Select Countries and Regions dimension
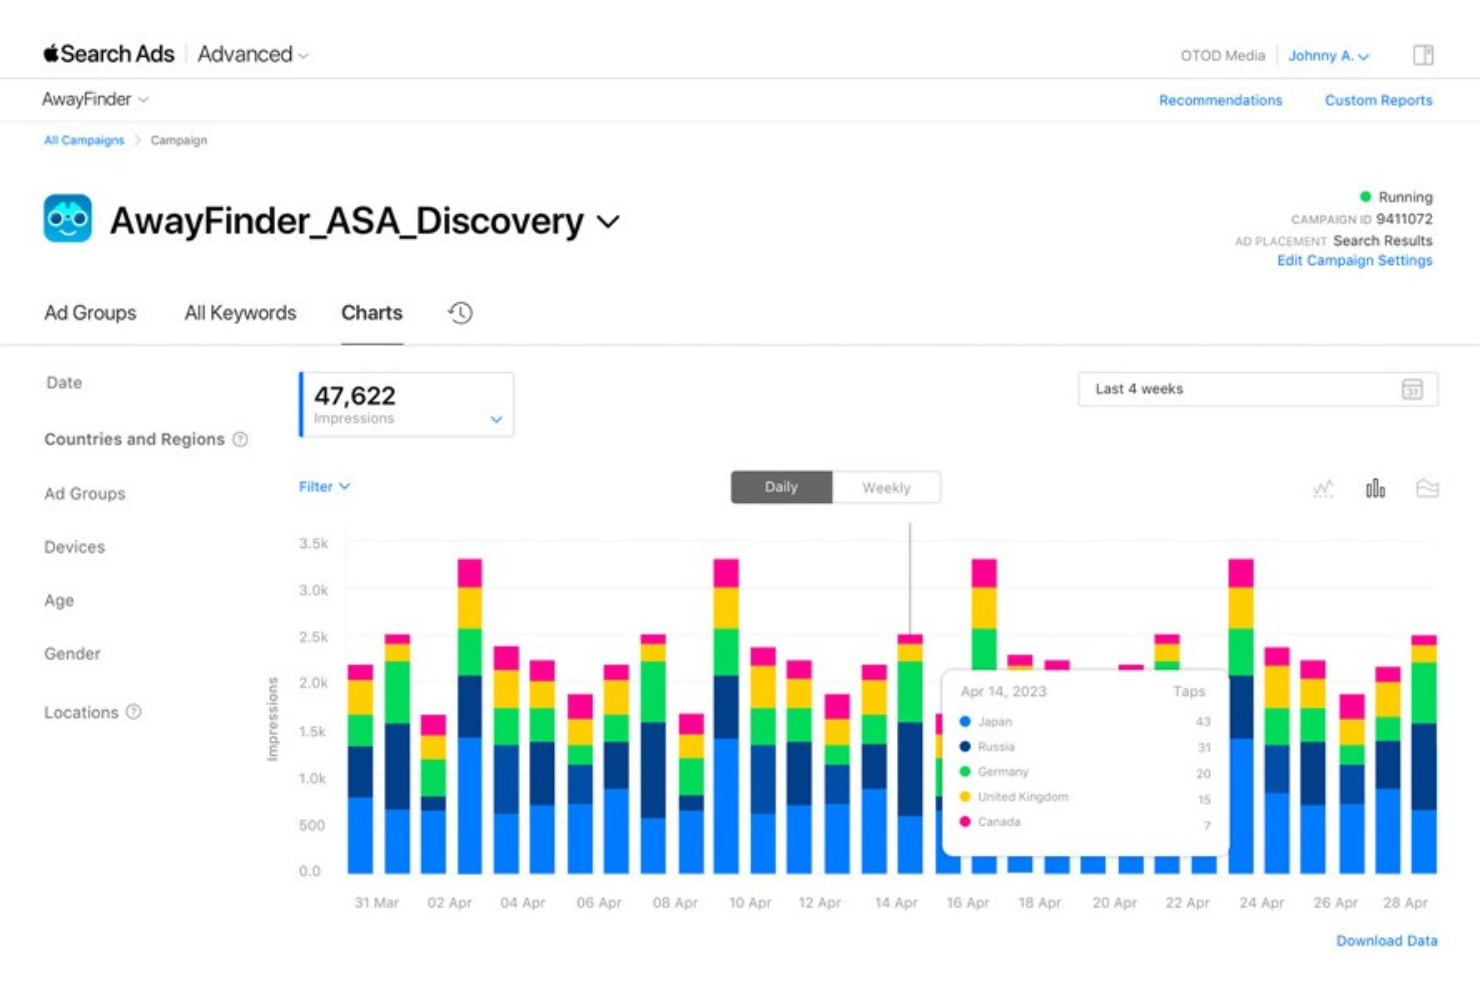The height and width of the screenshot is (987, 1480). tap(134, 439)
